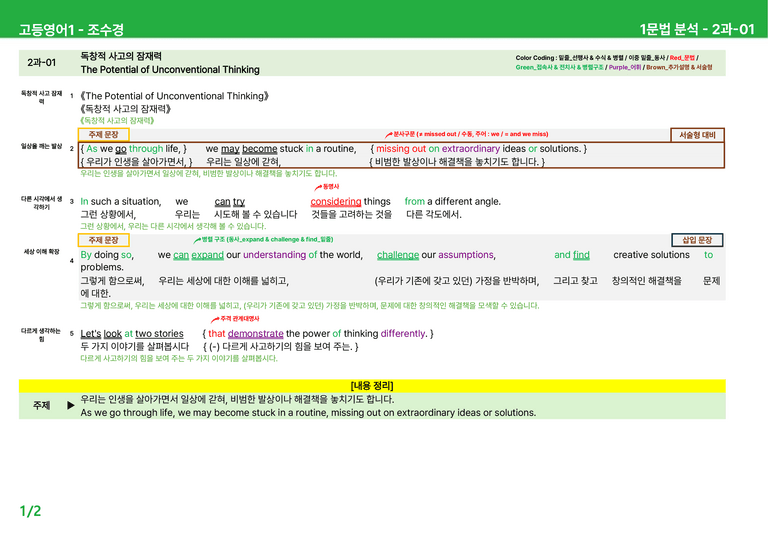Click the Color Coding legend text
Image resolution: width=768 pixels, height=543 pixels.
point(614,62)
